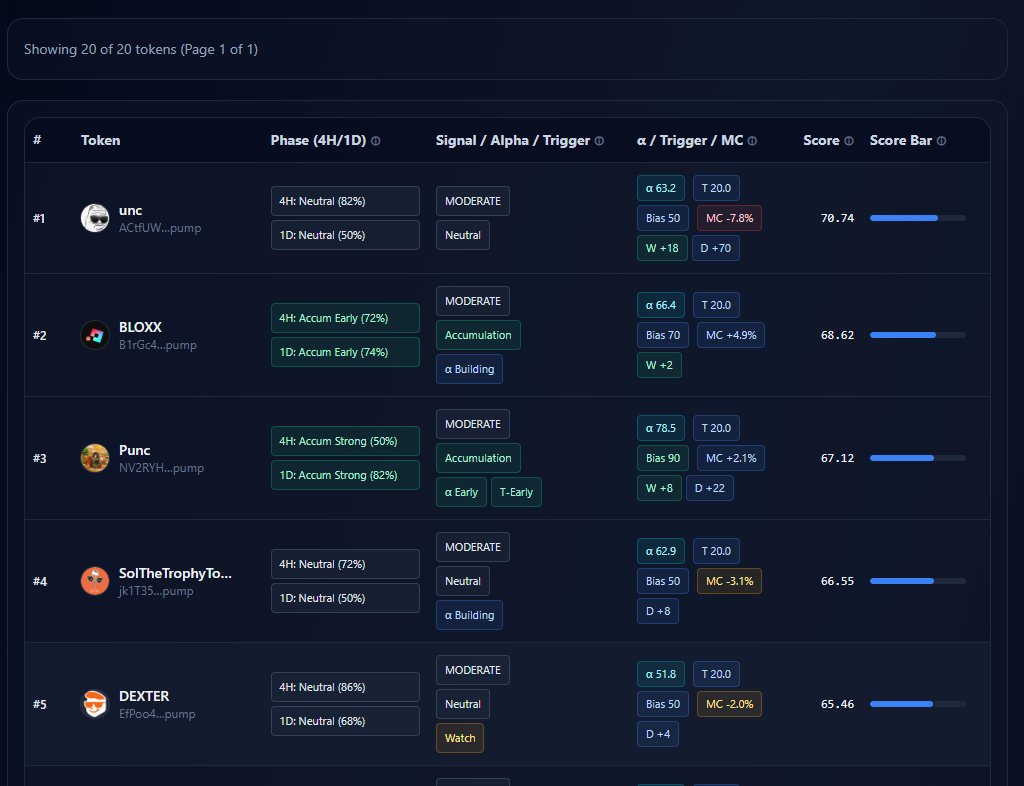The height and width of the screenshot is (786, 1024).
Task: Click the info icon next to Score header
Action: point(849,141)
